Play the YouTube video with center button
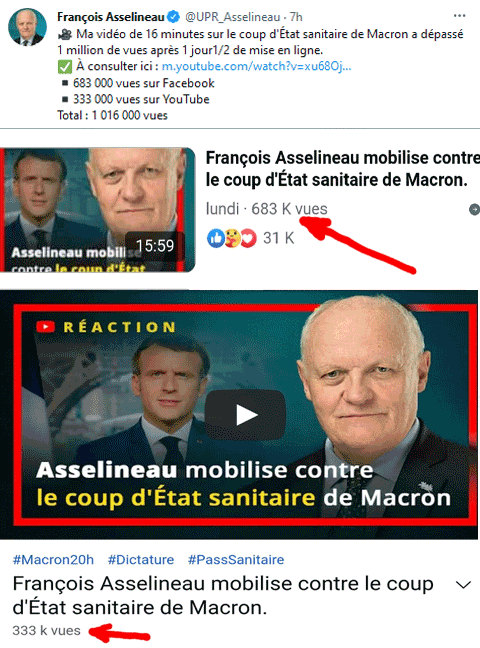480x648 pixels. tap(245, 415)
